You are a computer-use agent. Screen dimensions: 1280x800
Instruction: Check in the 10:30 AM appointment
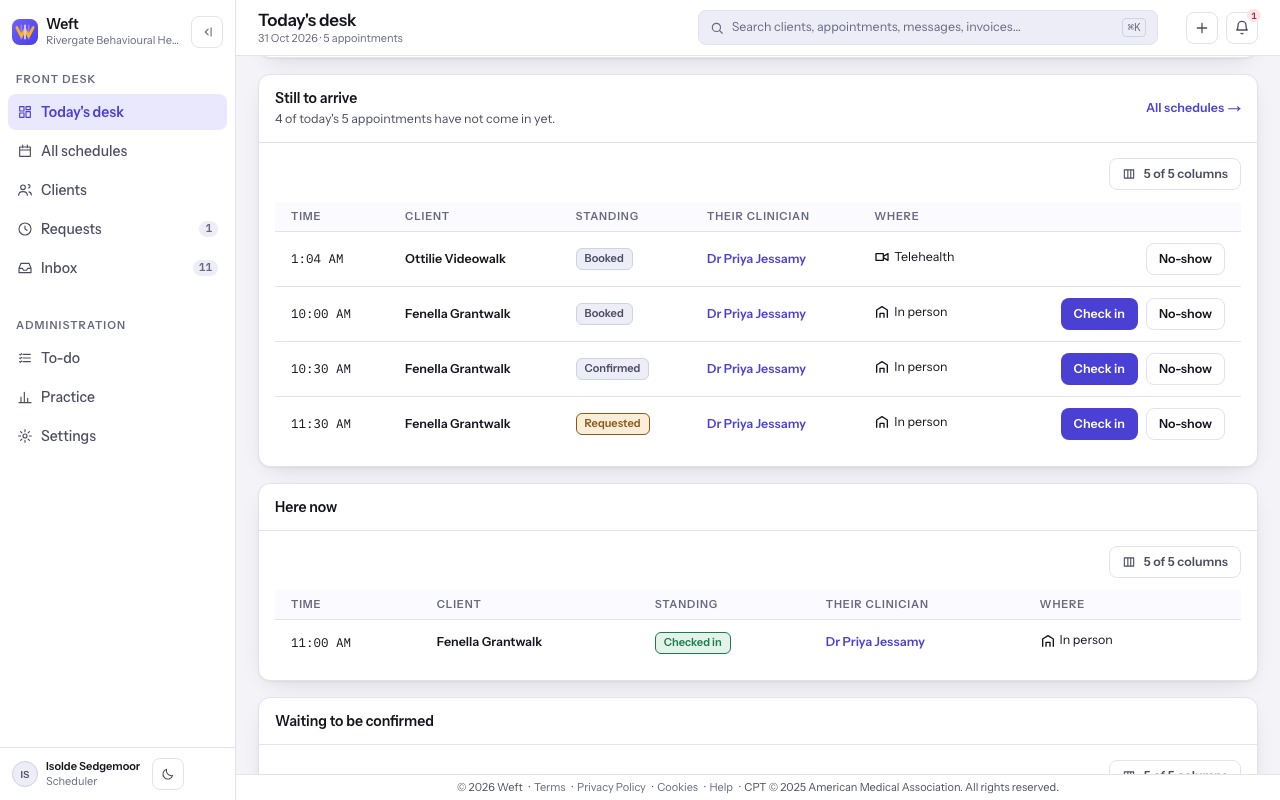[1099, 369]
